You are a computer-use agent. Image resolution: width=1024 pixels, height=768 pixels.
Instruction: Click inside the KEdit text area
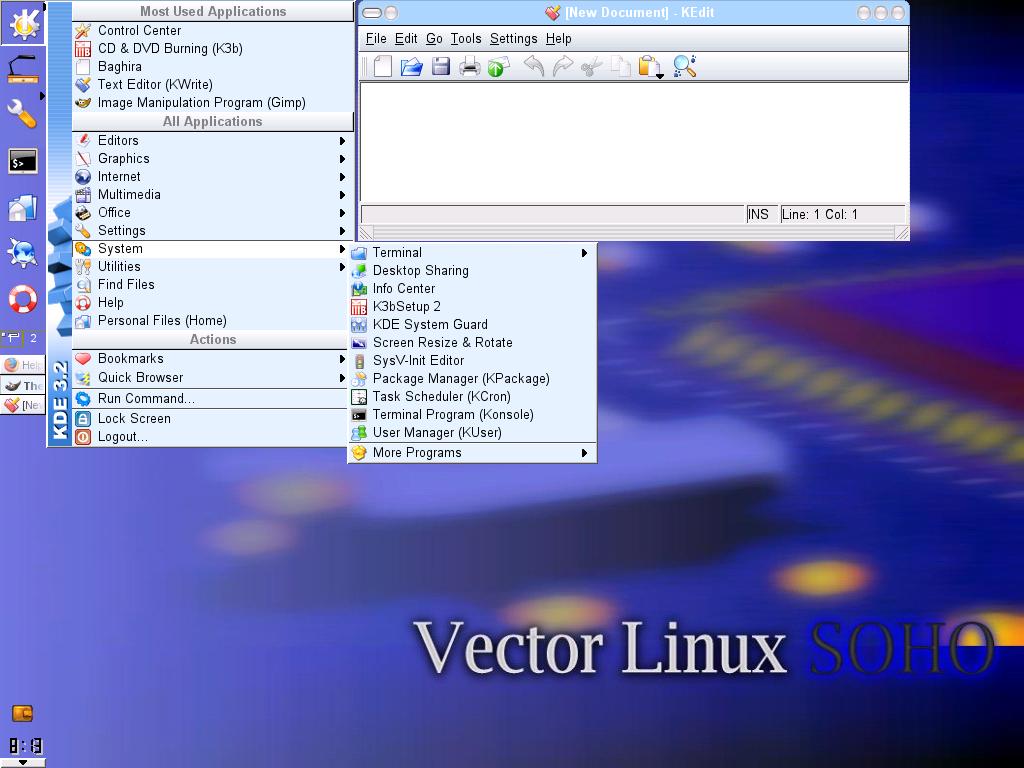pos(633,142)
